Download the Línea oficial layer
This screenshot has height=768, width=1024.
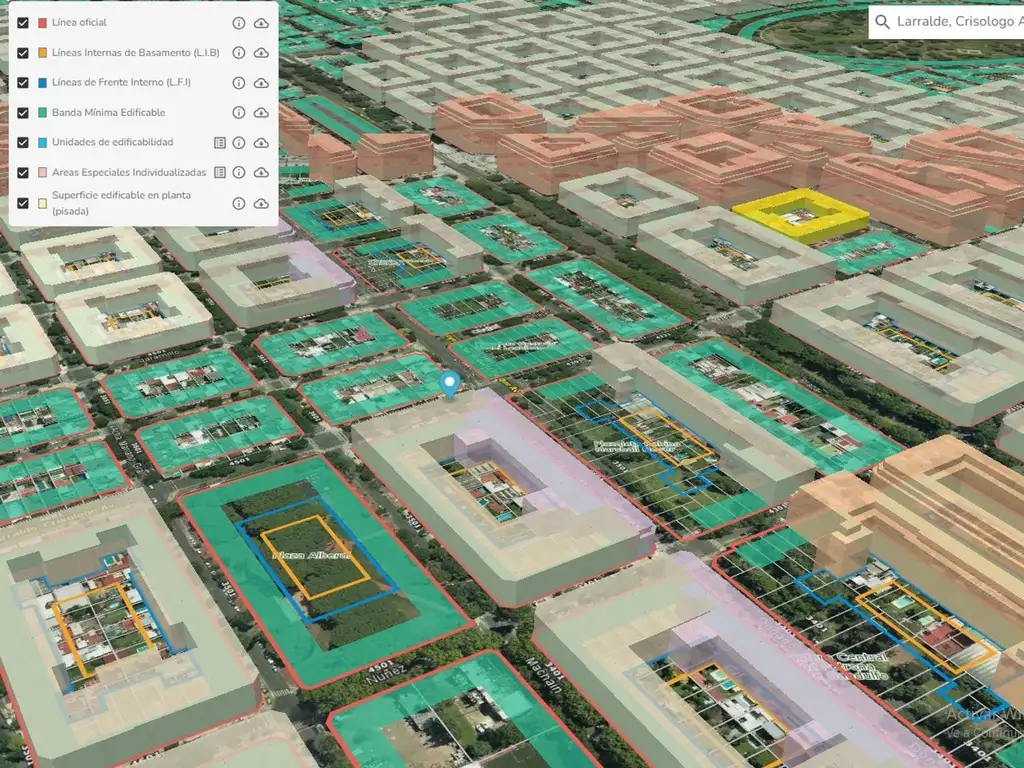261,23
